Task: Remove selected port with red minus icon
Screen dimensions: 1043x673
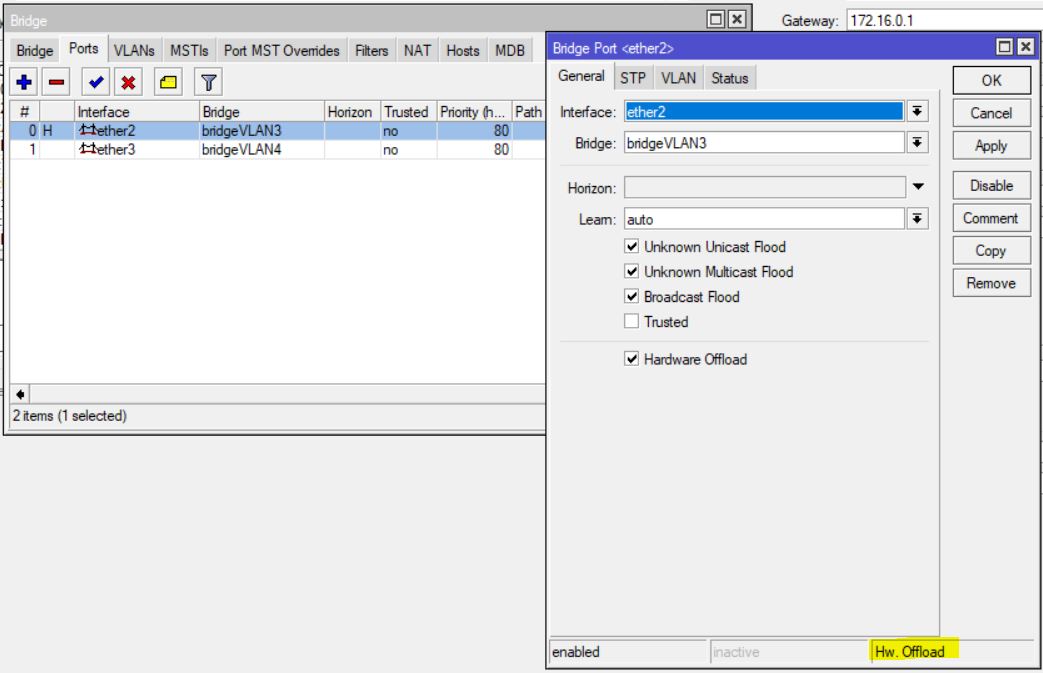Action: tap(57, 82)
